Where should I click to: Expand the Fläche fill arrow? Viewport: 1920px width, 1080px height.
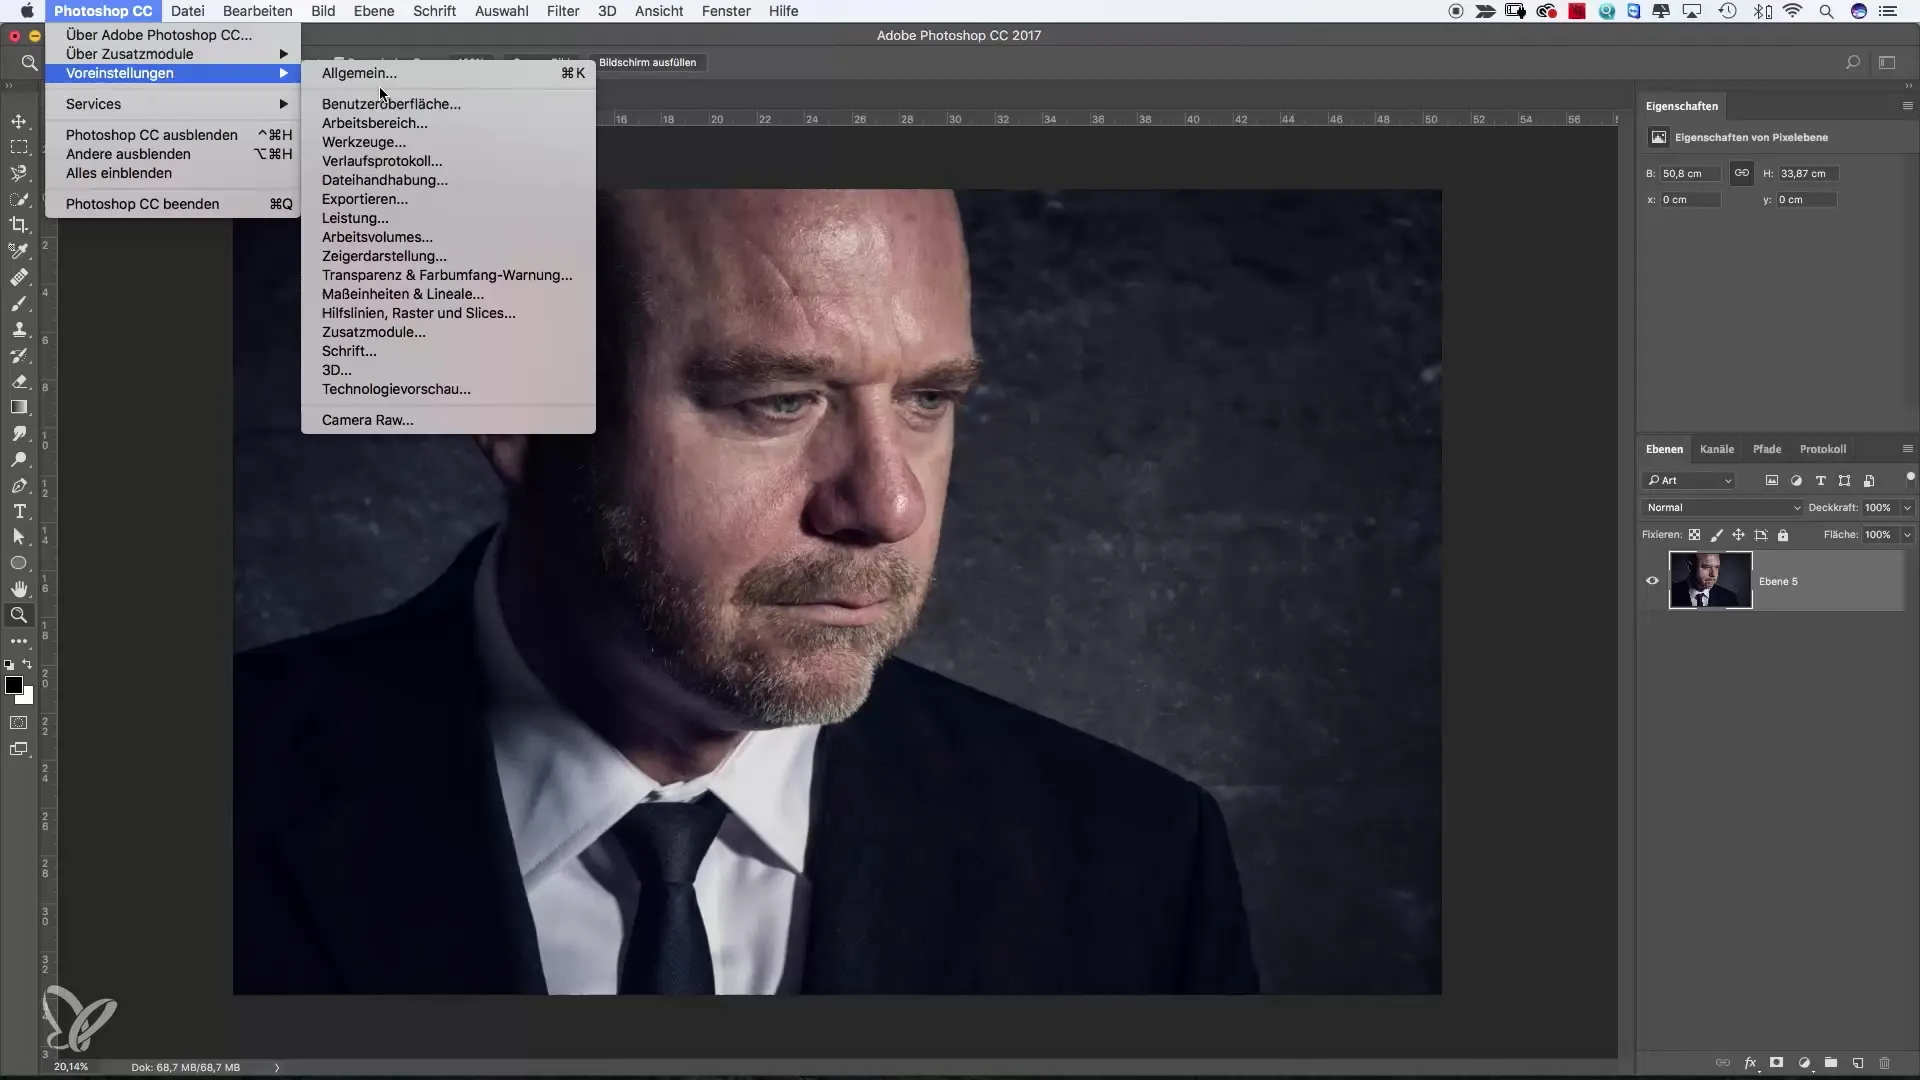[x=1907, y=535]
